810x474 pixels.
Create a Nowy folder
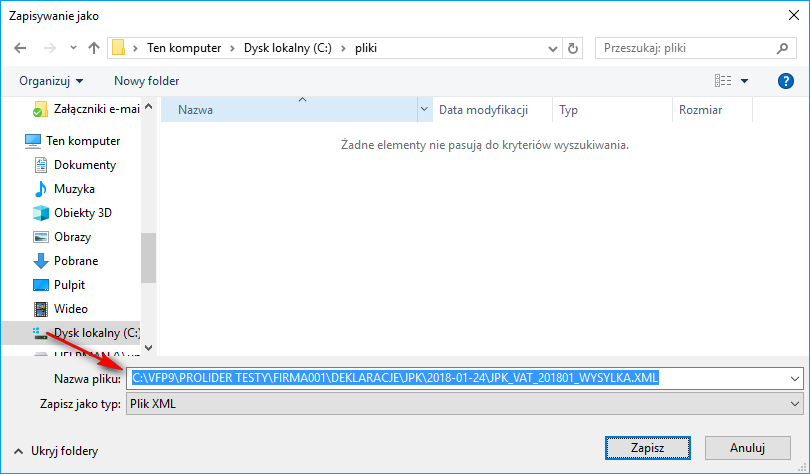147,81
